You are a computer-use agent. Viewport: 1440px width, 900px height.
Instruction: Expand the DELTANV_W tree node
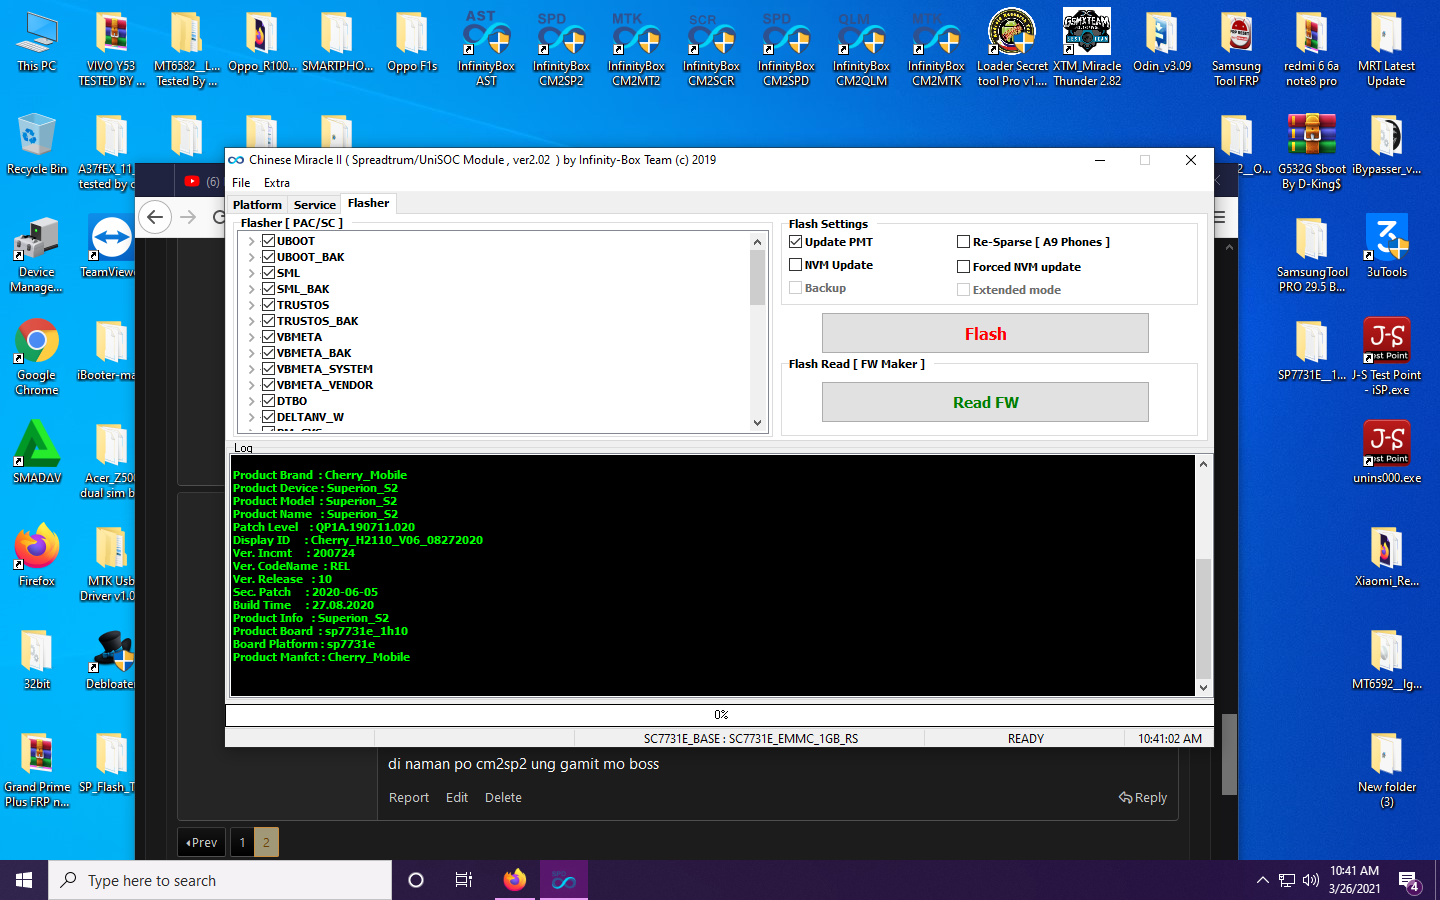click(251, 417)
